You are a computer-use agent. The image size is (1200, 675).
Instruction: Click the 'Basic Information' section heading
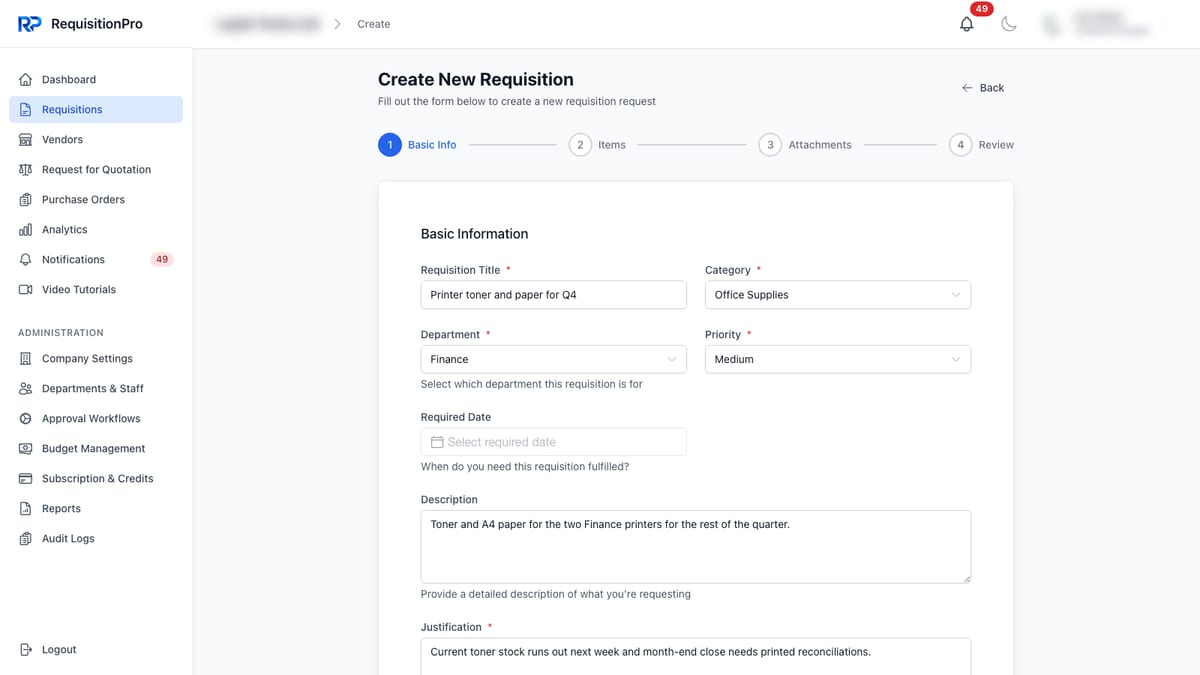pos(474,234)
